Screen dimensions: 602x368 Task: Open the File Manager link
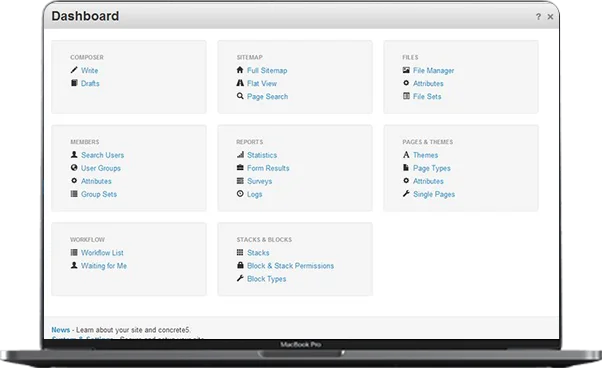tap(433, 71)
